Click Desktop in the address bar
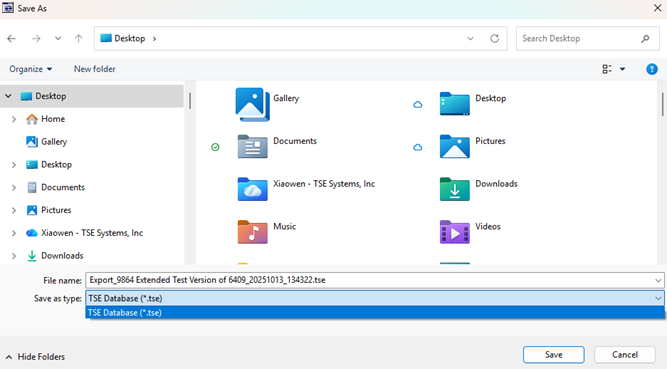 click(130, 39)
